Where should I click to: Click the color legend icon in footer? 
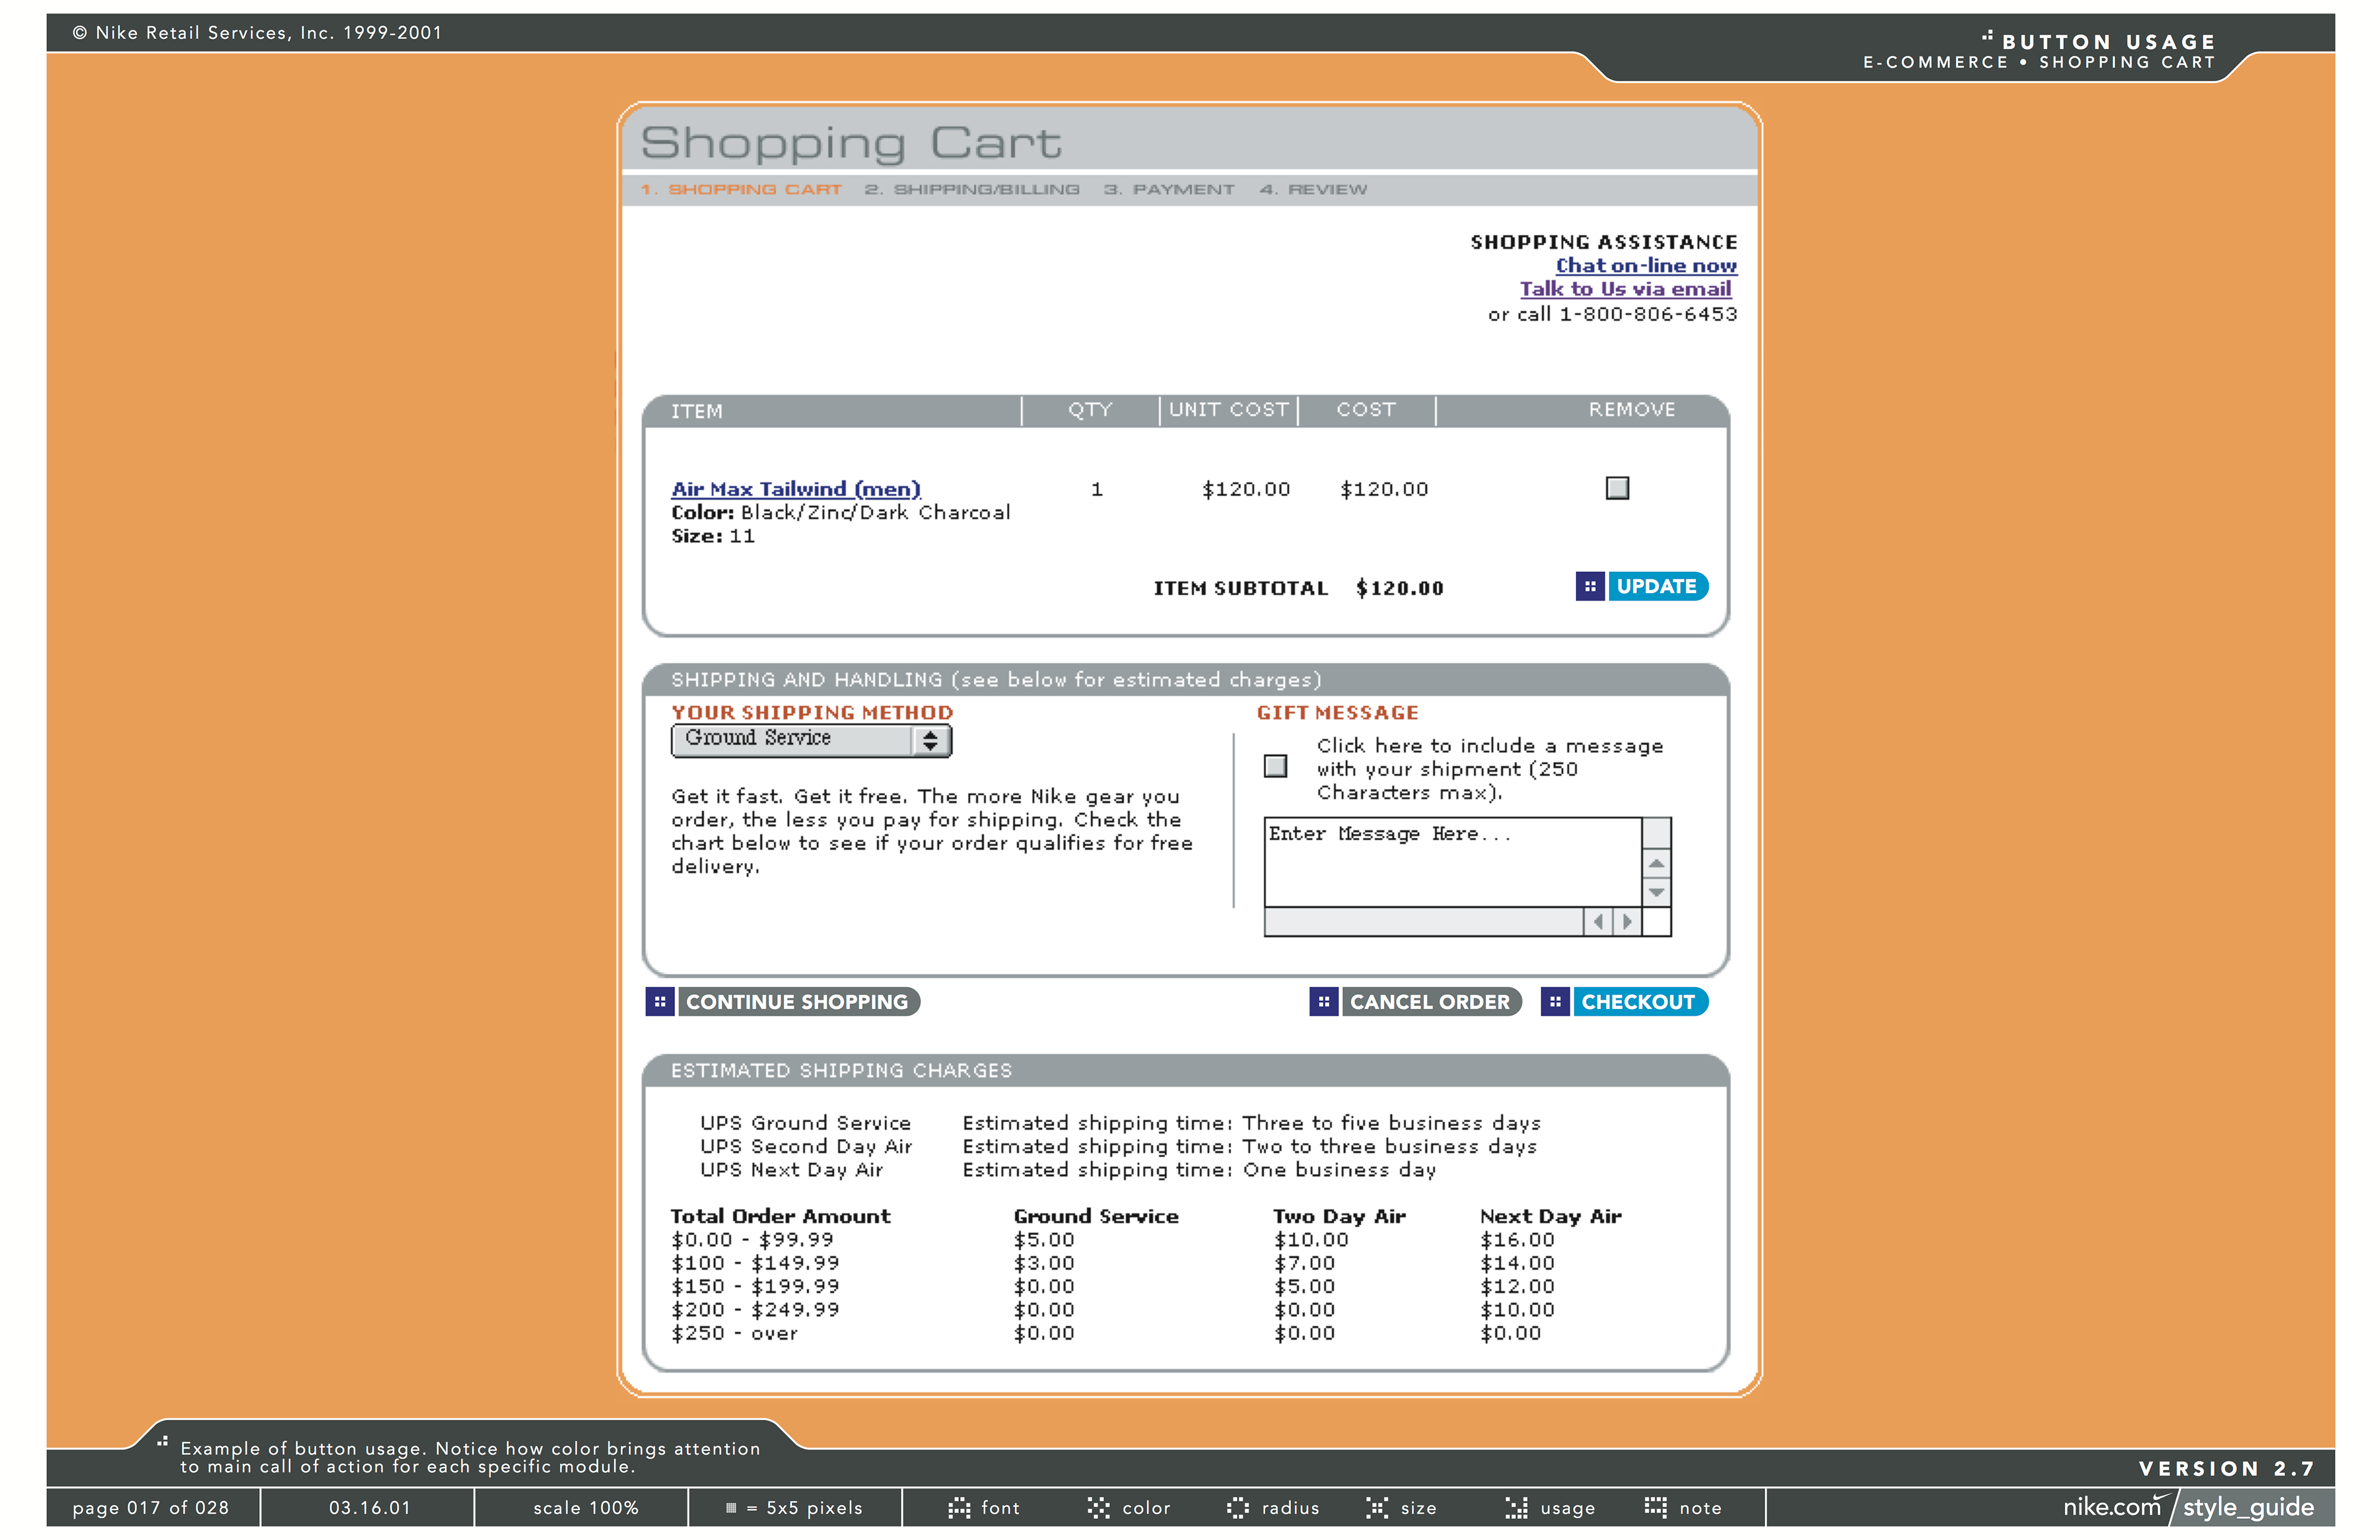1098,1508
